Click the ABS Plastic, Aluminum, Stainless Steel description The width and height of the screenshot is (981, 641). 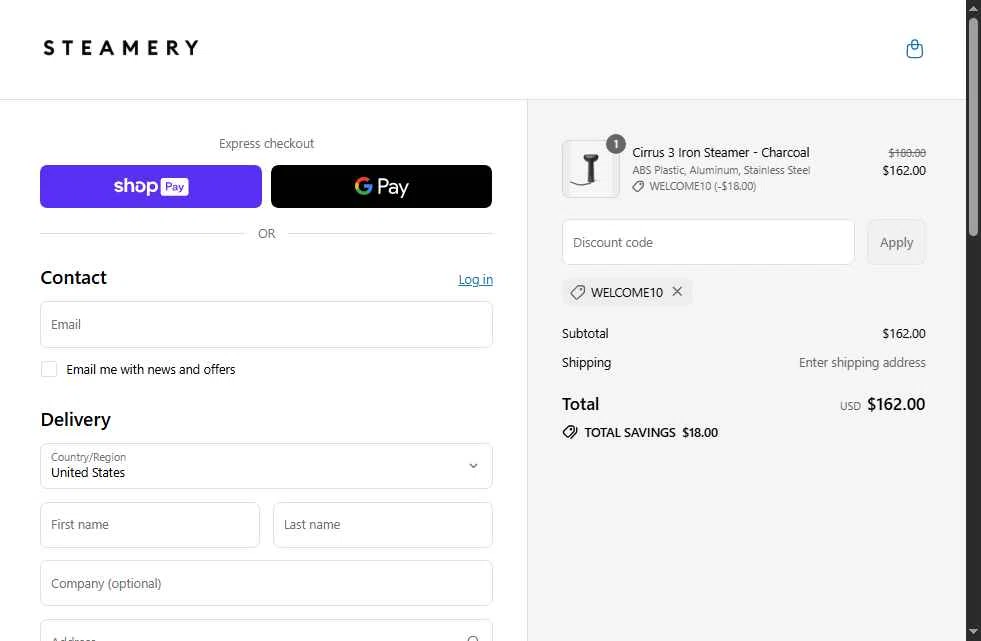(721, 170)
